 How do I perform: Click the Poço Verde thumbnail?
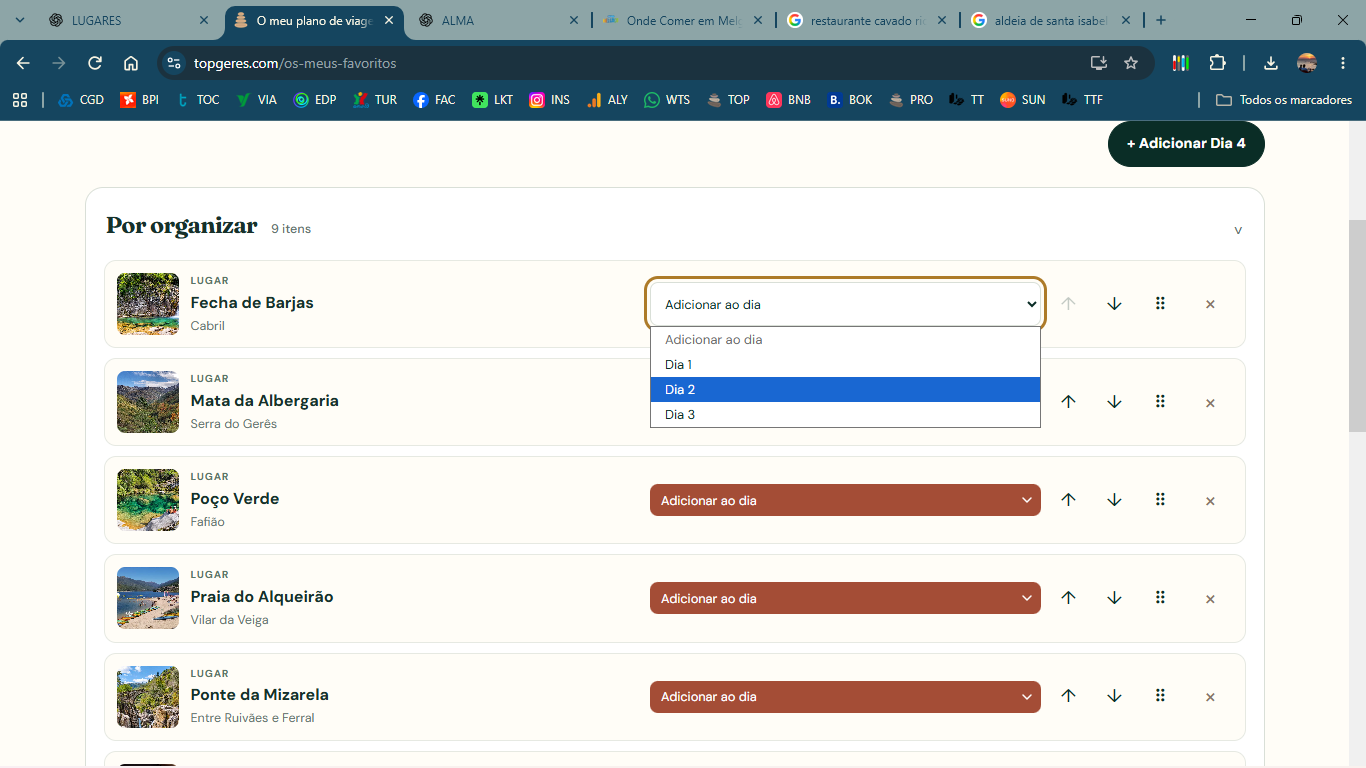[148, 500]
